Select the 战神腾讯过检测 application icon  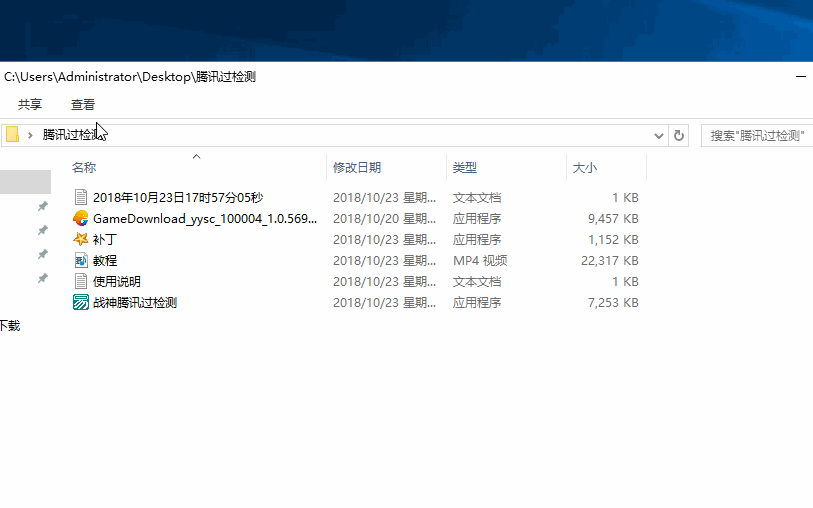tap(80, 302)
